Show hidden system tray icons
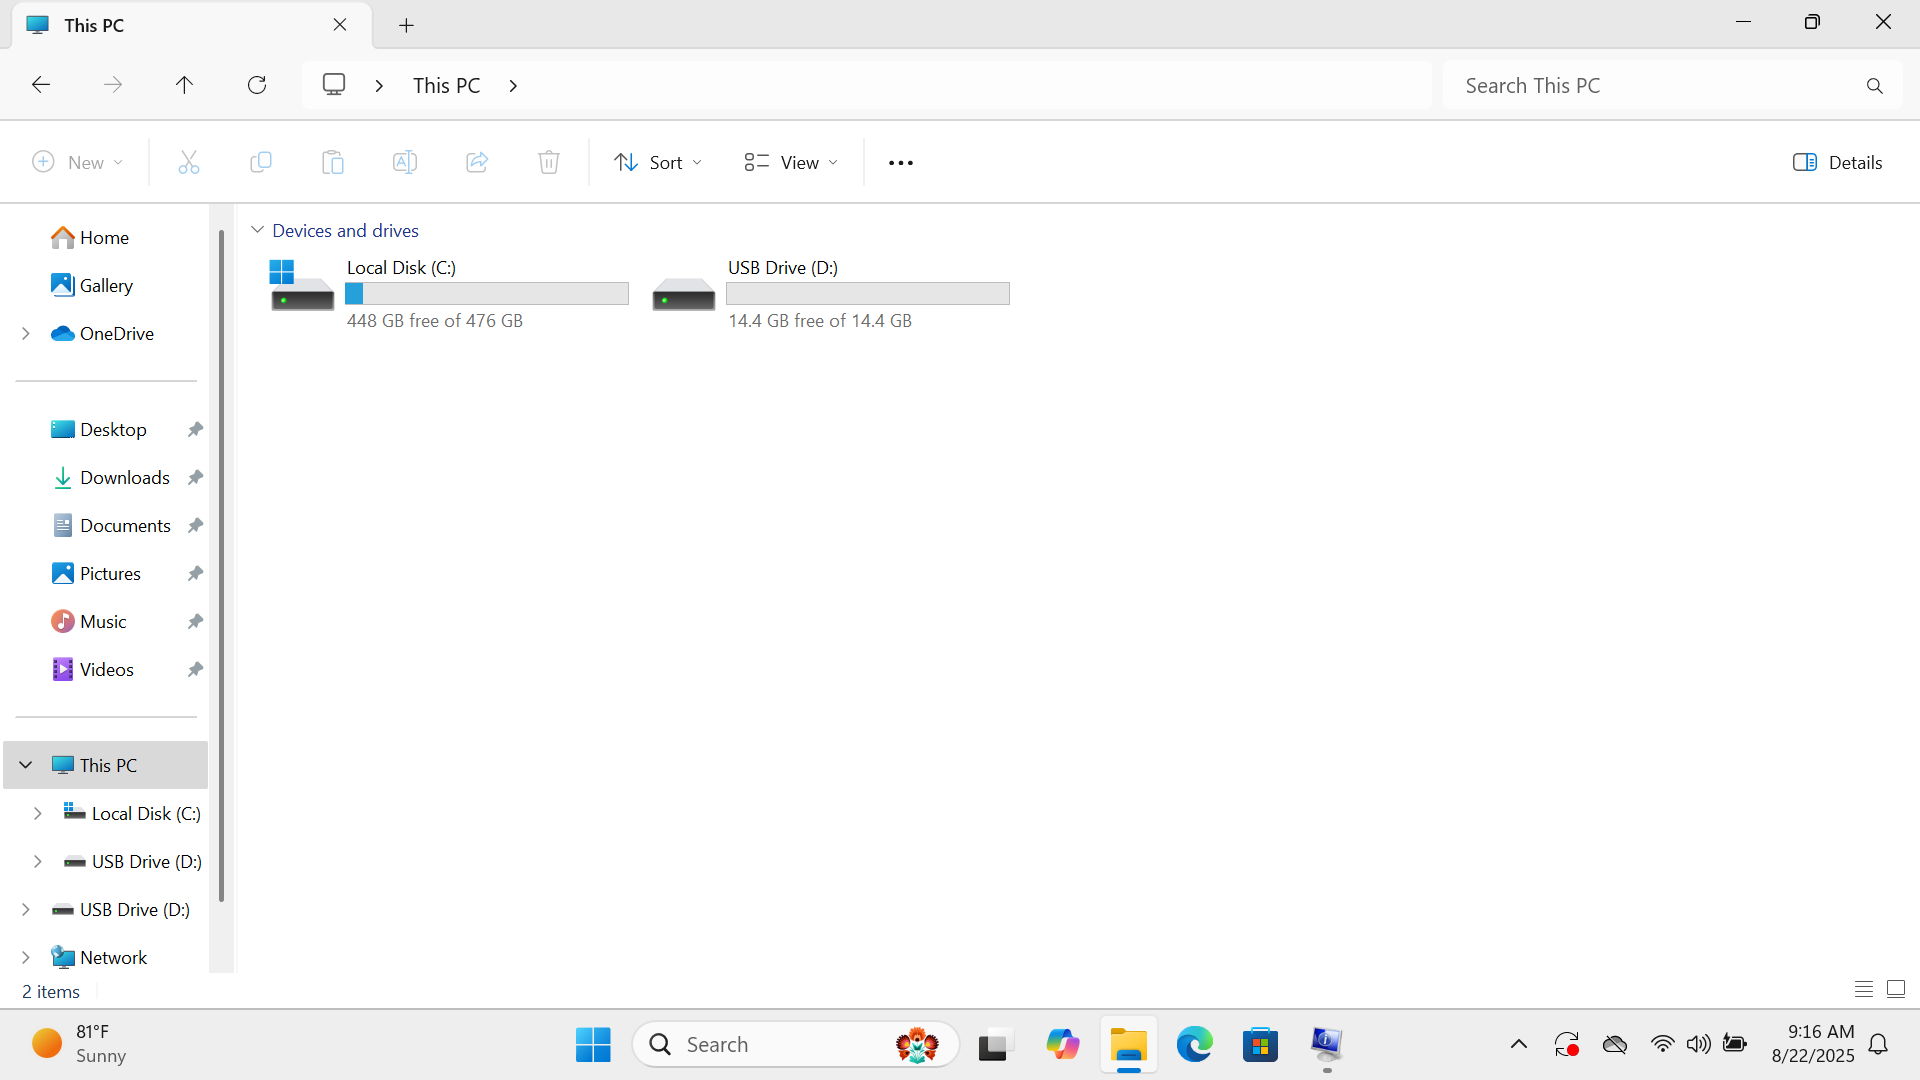Screen dimensions: 1920x1080 (x=1518, y=1044)
